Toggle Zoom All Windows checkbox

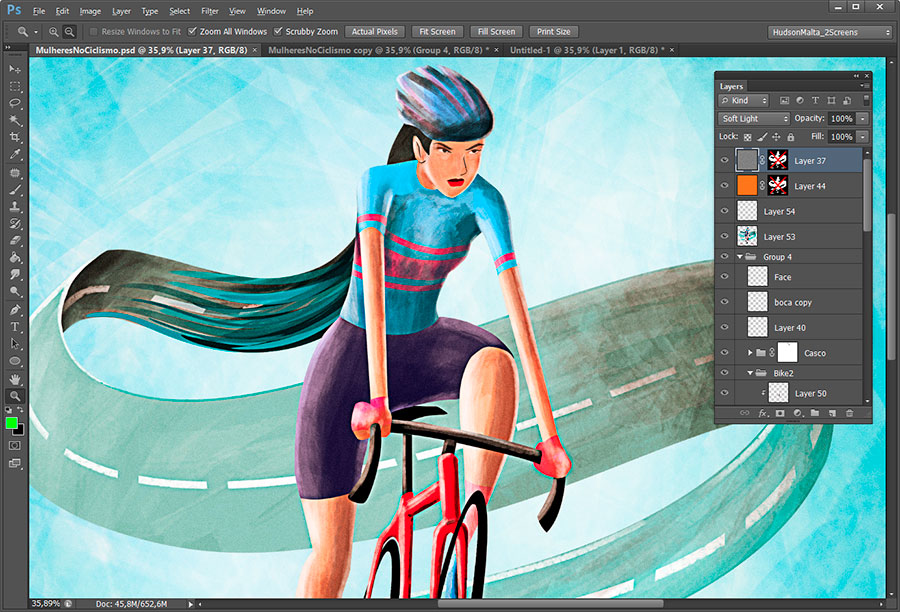pyautogui.click(x=192, y=32)
